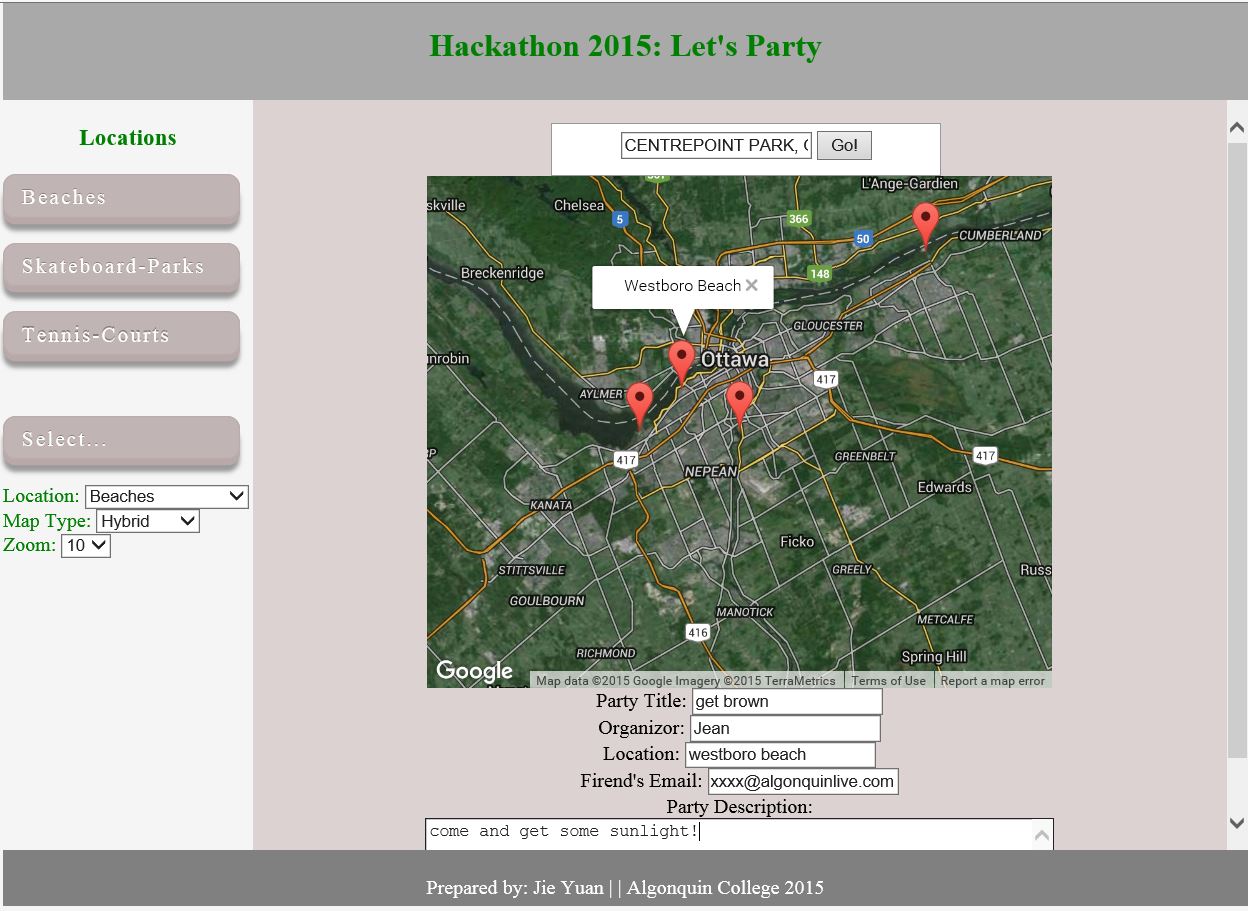The width and height of the screenshot is (1248, 911).
Task: Click the Location field containing westboro beach
Action: click(780, 754)
